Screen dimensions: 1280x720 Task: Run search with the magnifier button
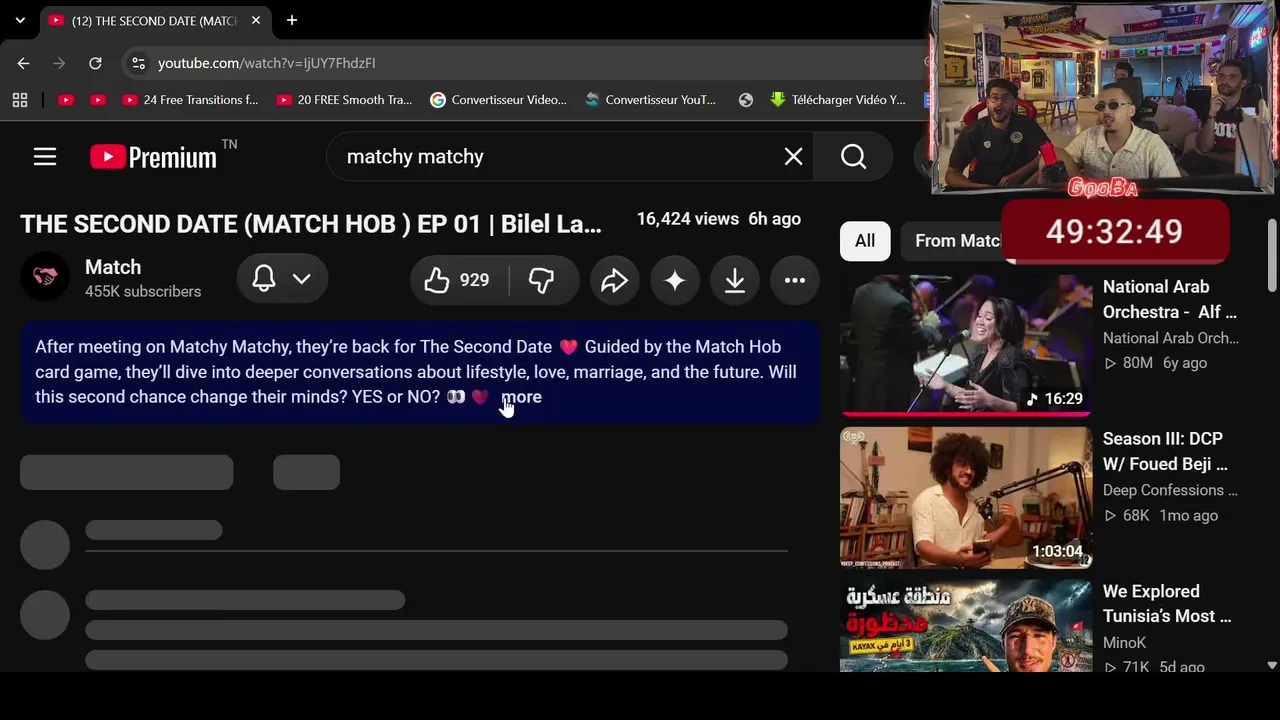(x=853, y=157)
